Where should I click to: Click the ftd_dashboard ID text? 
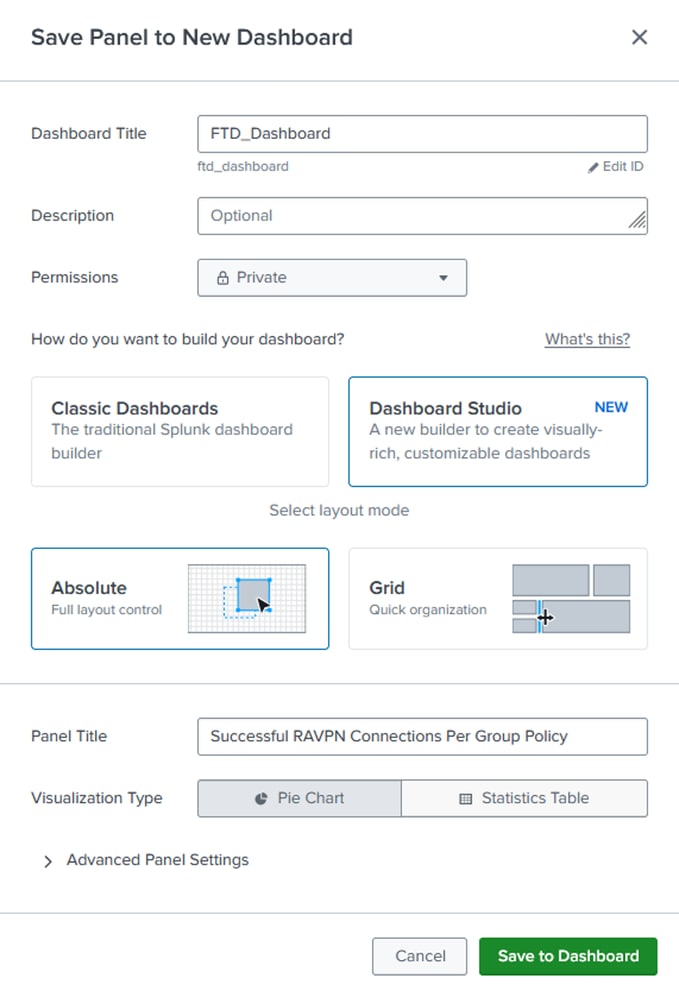point(243,166)
